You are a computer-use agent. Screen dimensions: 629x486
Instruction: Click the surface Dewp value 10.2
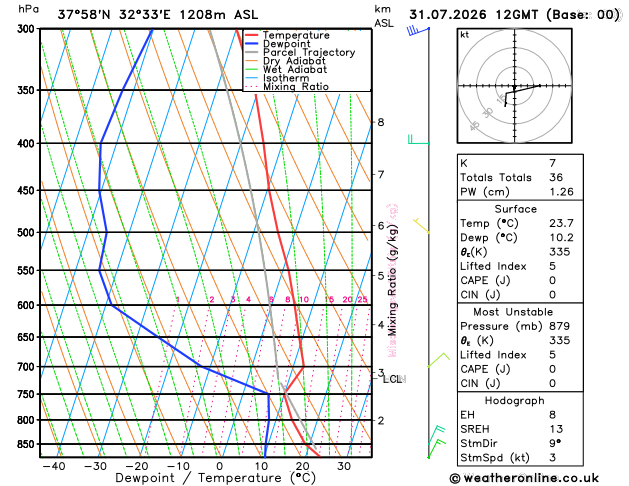tap(561, 237)
